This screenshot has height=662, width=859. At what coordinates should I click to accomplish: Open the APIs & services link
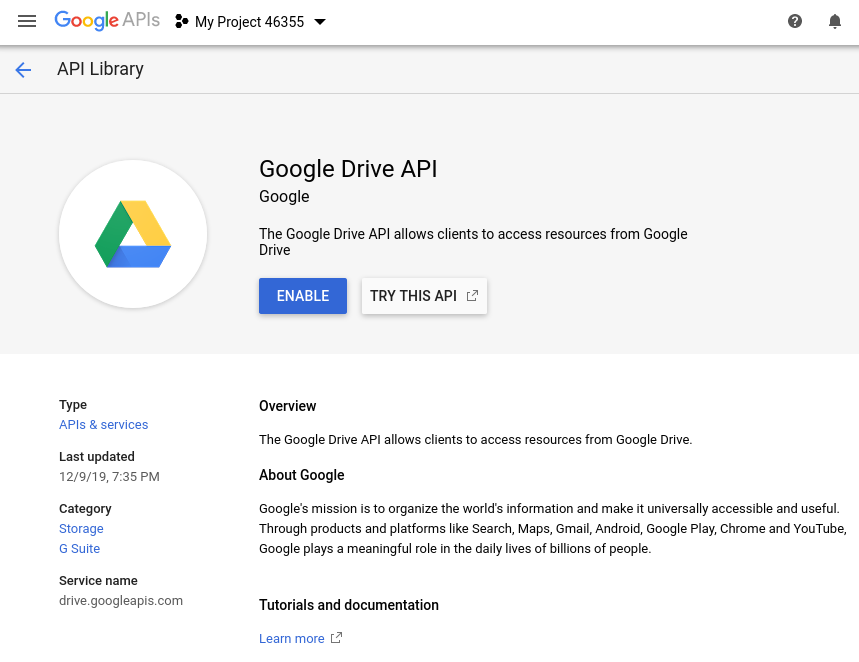coord(104,425)
